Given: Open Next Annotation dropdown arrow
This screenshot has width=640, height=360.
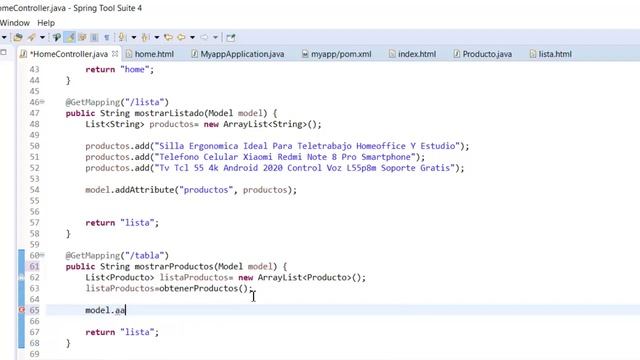Looking at the screenshot, I should click(133, 38).
